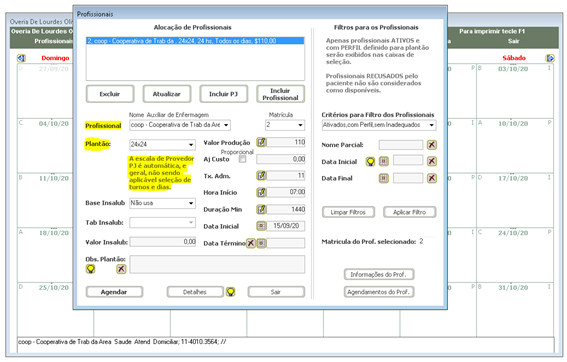The width and height of the screenshot is (567, 362).
Task: Select calendar day 17/10/20 in background window
Action: pos(513,178)
